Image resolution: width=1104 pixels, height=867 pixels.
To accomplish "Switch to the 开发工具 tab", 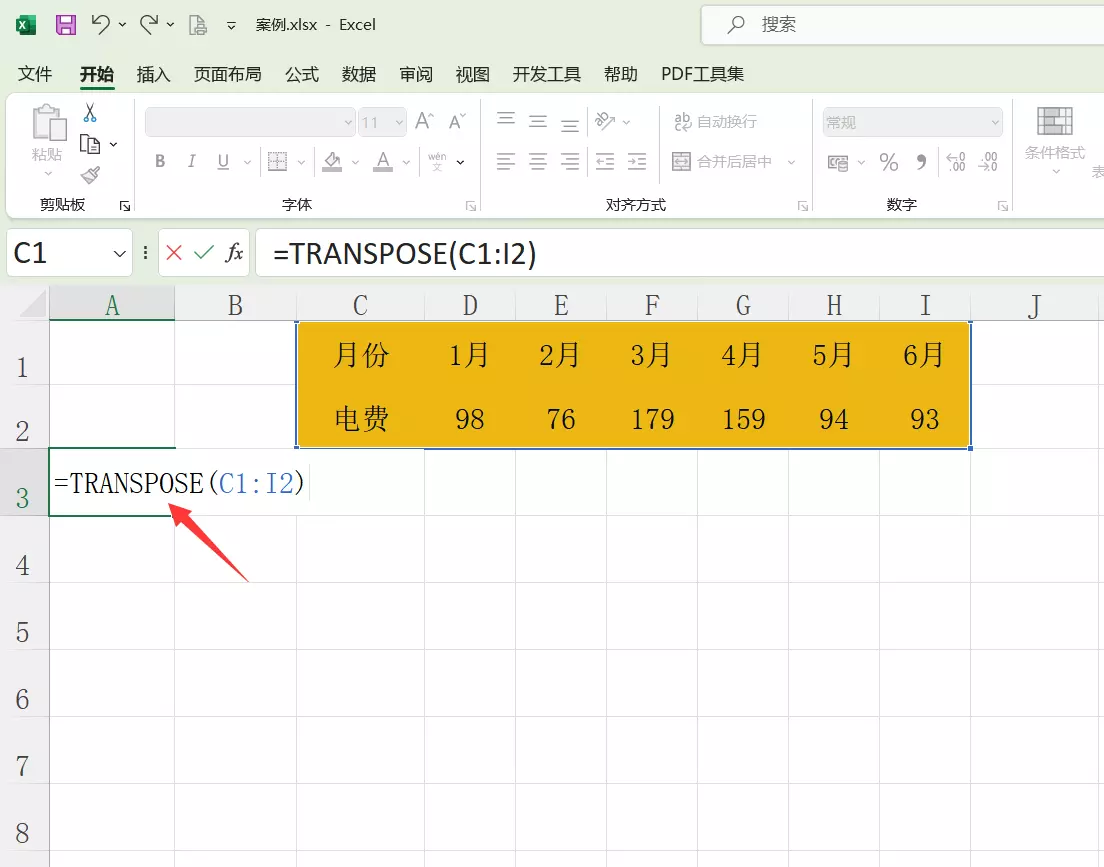I will (546, 74).
